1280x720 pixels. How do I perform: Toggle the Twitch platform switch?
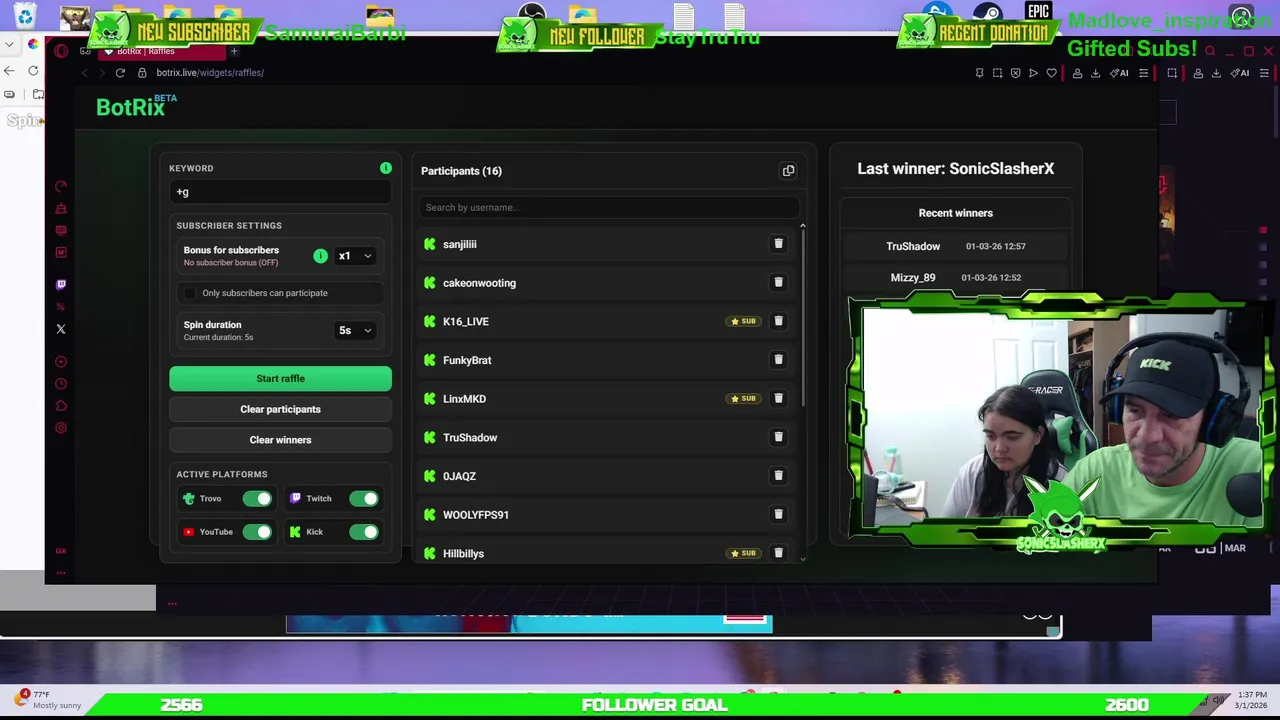pos(364,498)
